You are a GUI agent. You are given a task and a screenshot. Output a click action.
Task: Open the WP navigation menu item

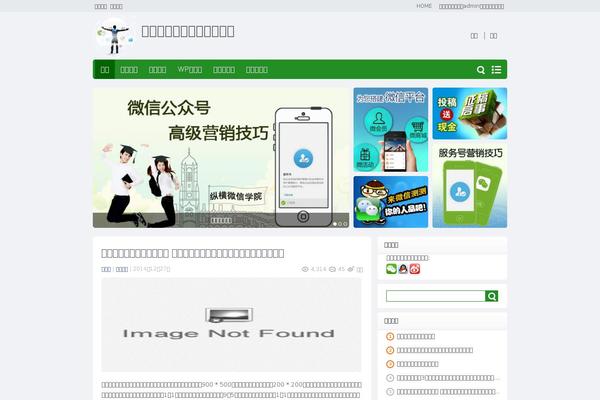click(190, 70)
